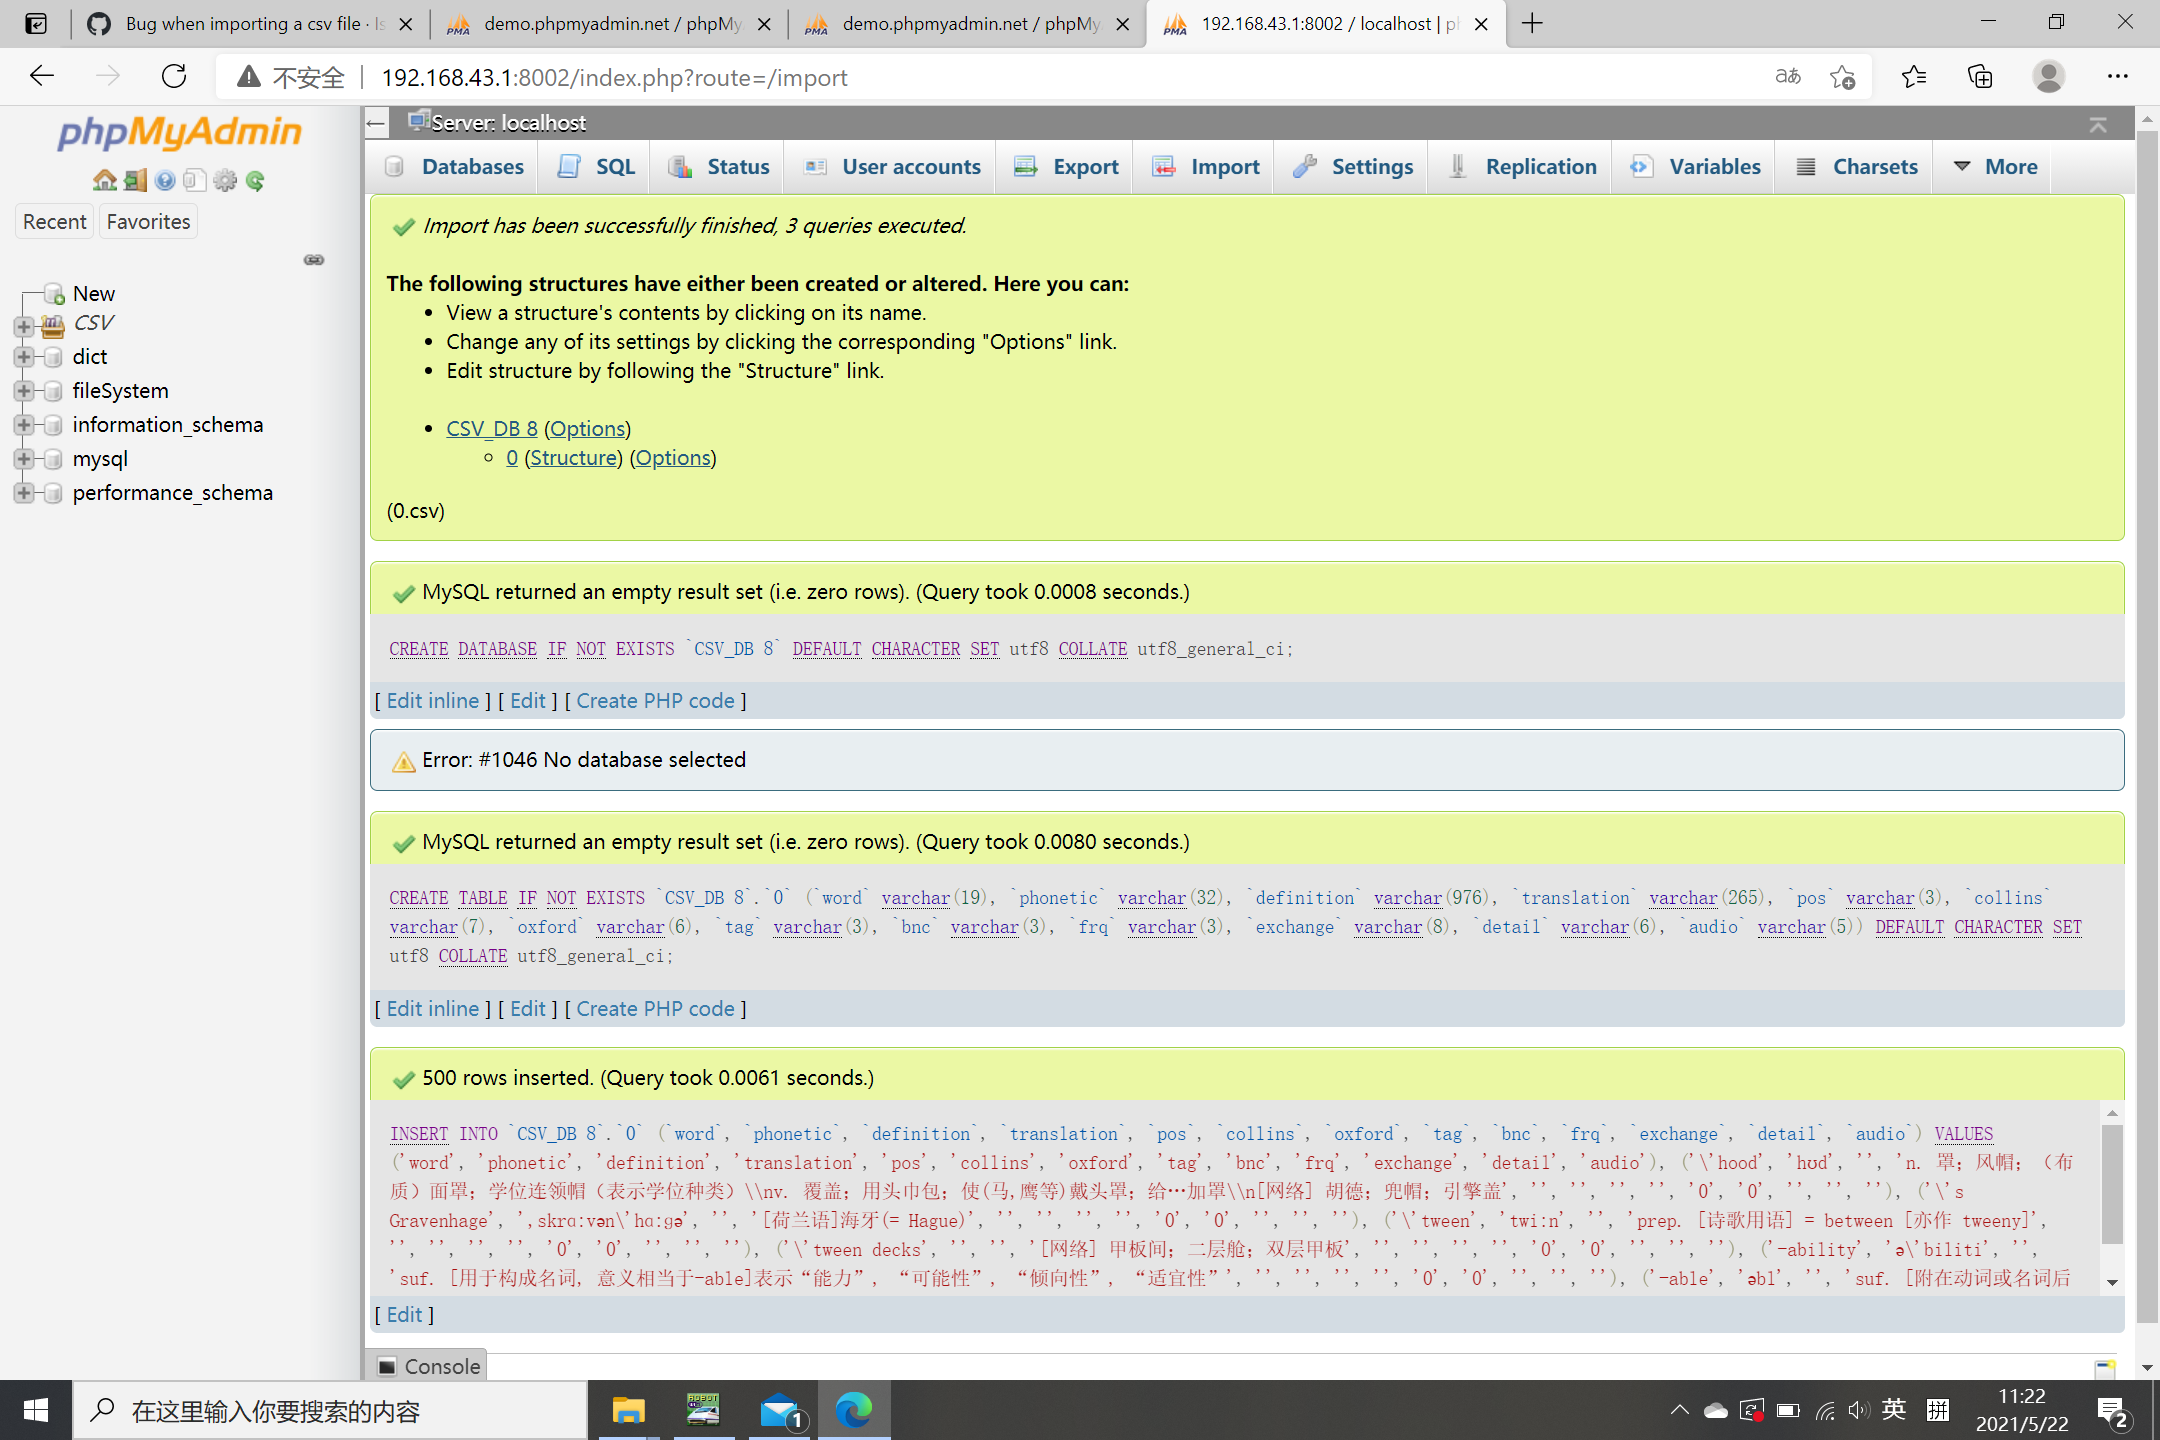Click Create PHP code for the CREATE TABLE query

655,1008
